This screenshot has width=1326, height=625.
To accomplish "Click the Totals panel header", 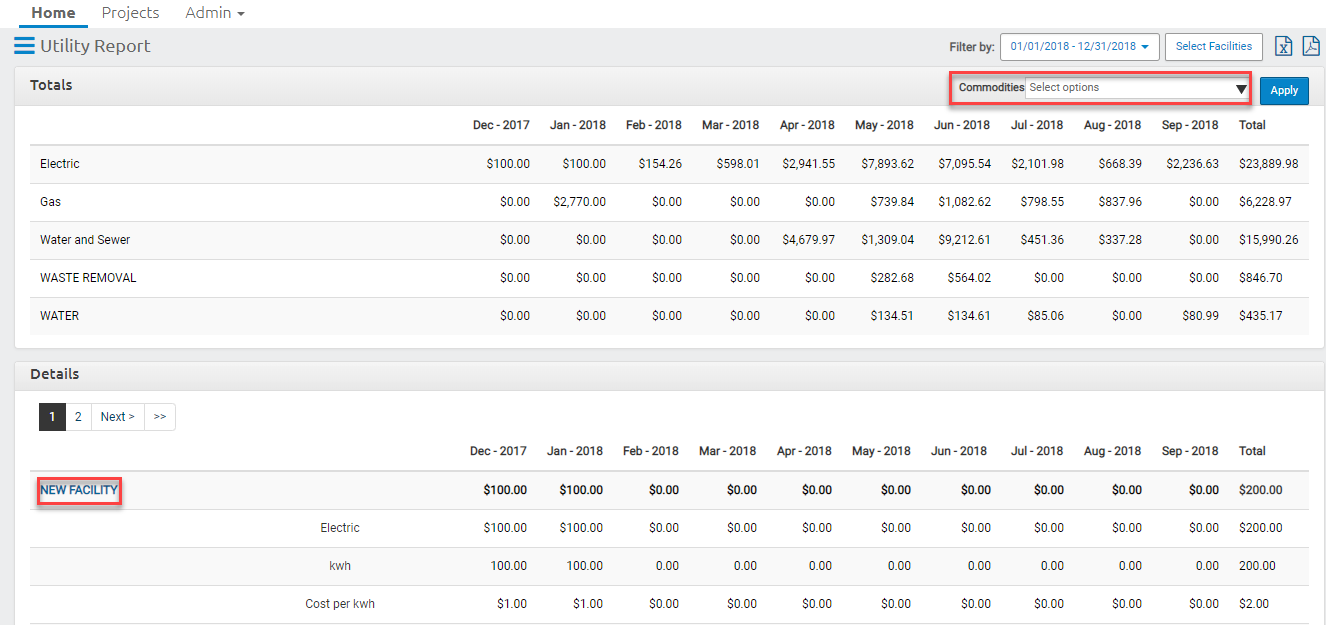I will tap(670, 86).
